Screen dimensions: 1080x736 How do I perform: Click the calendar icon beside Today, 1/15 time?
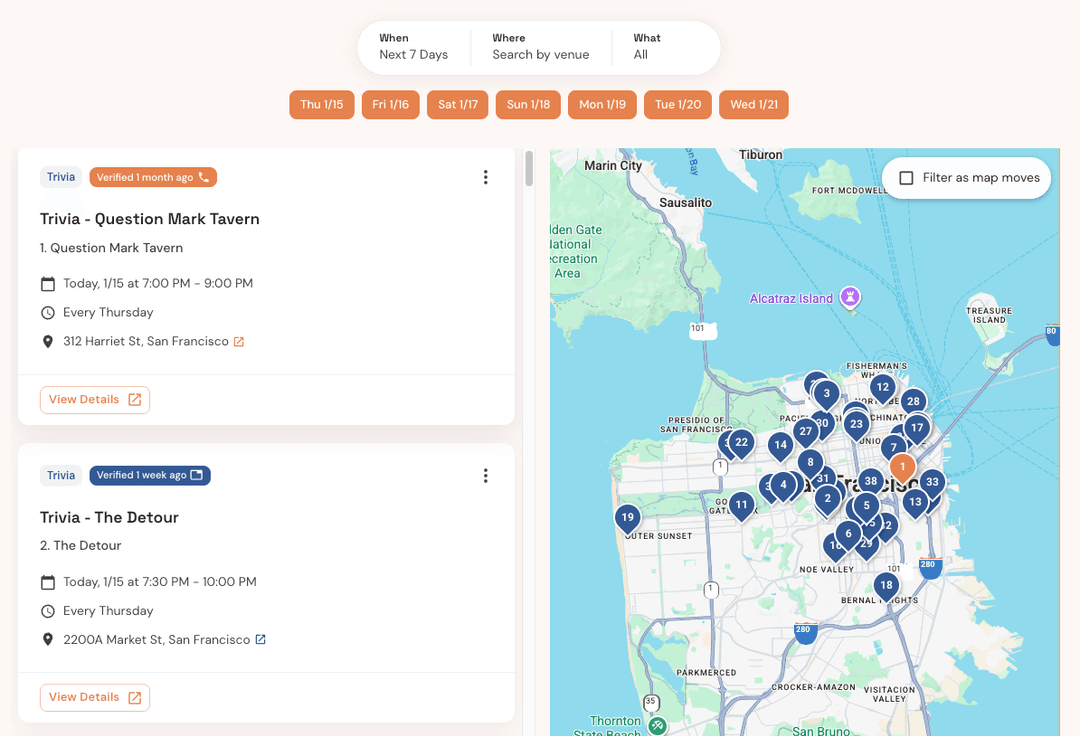pyautogui.click(x=47, y=283)
